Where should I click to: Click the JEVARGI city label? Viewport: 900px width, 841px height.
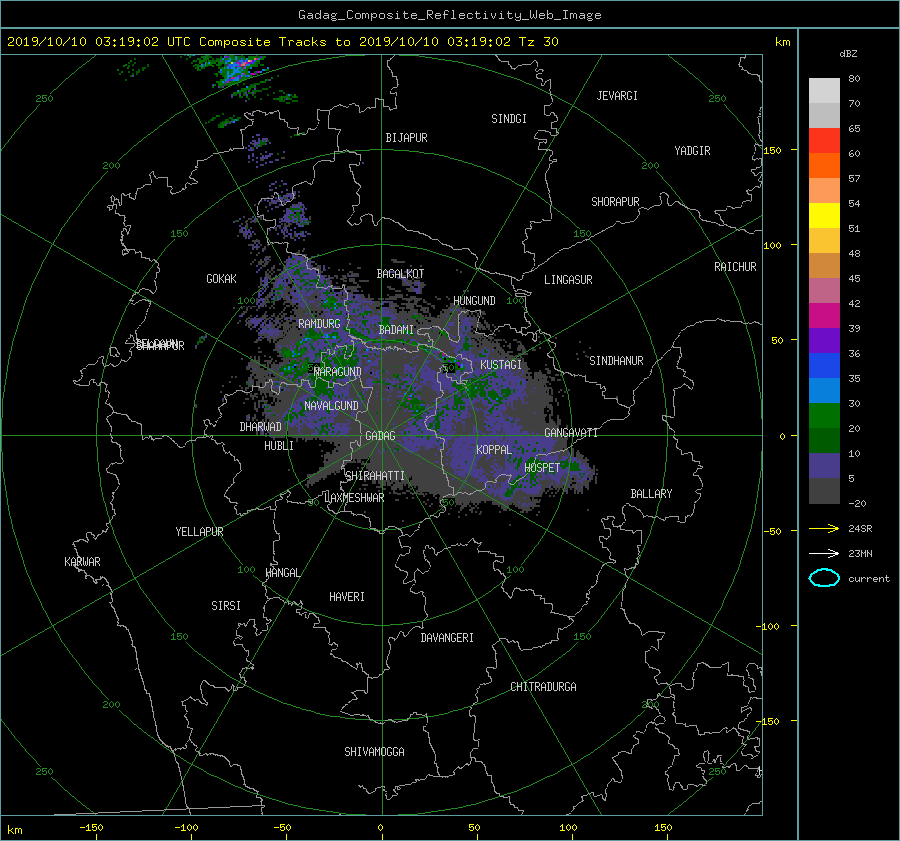[x=617, y=96]
